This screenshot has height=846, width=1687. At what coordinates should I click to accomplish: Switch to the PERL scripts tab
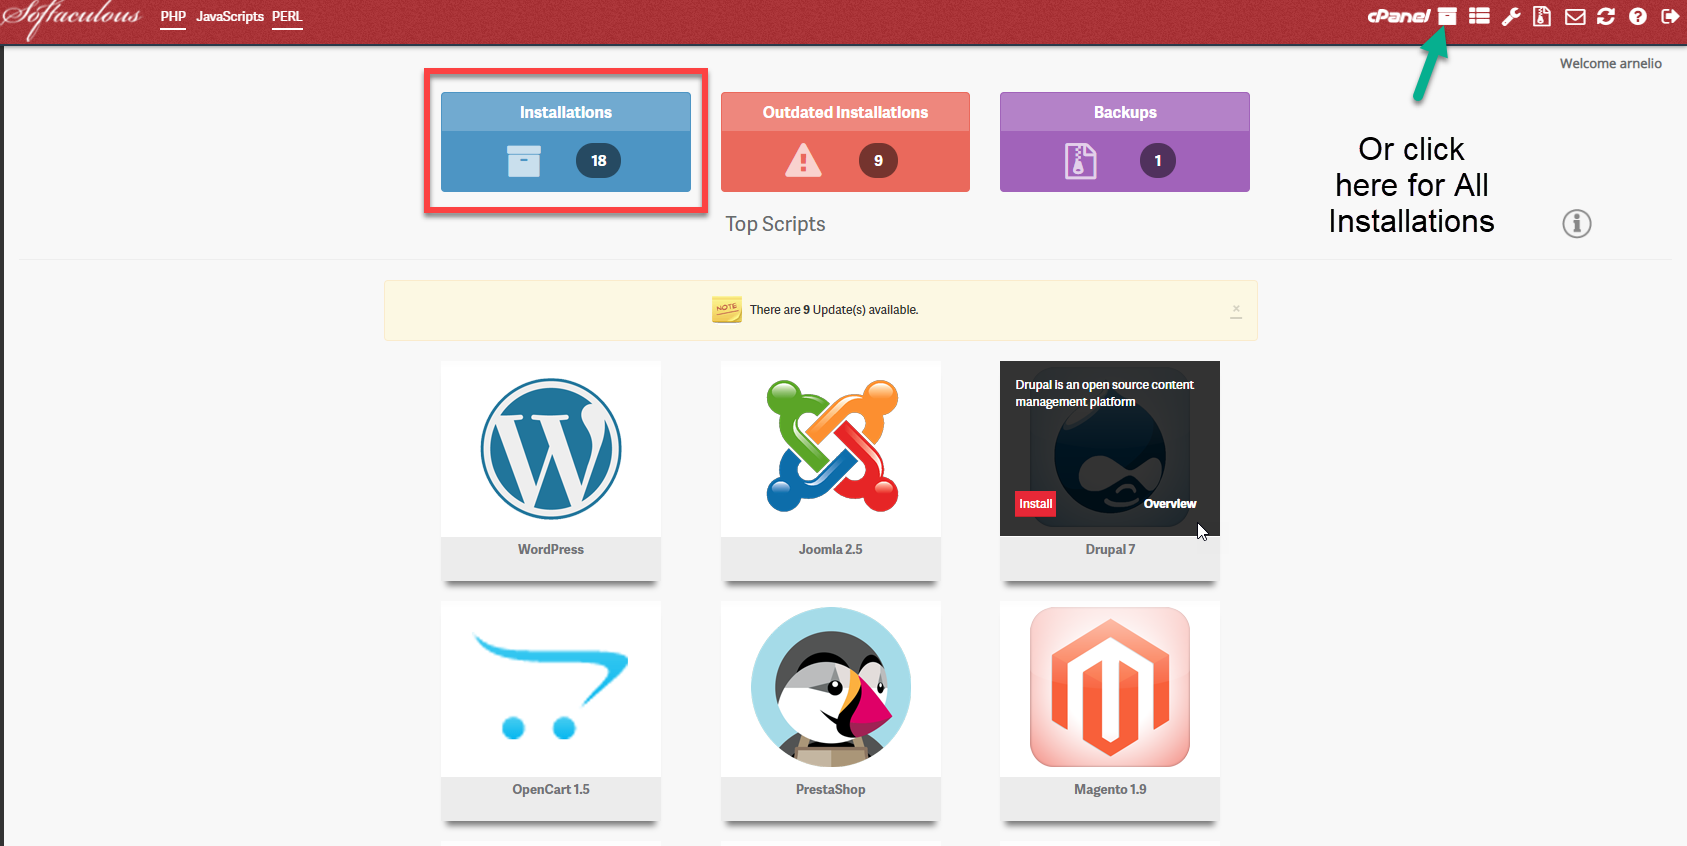click(287, 17)
